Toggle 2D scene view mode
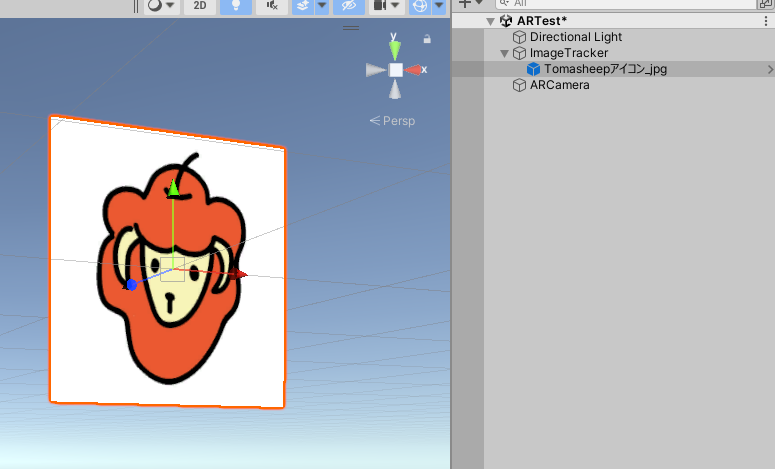 click(x=200, y=5)
